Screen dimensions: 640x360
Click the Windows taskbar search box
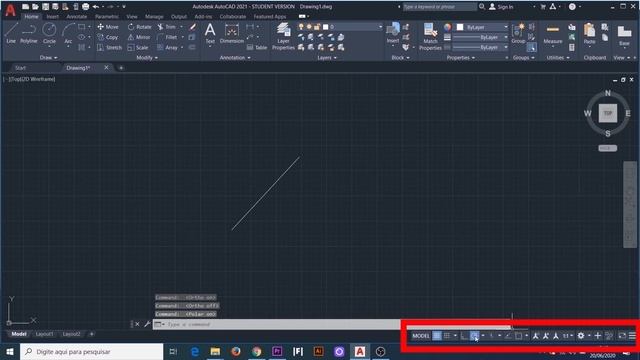pyautogui.click(x=91, y=351)
